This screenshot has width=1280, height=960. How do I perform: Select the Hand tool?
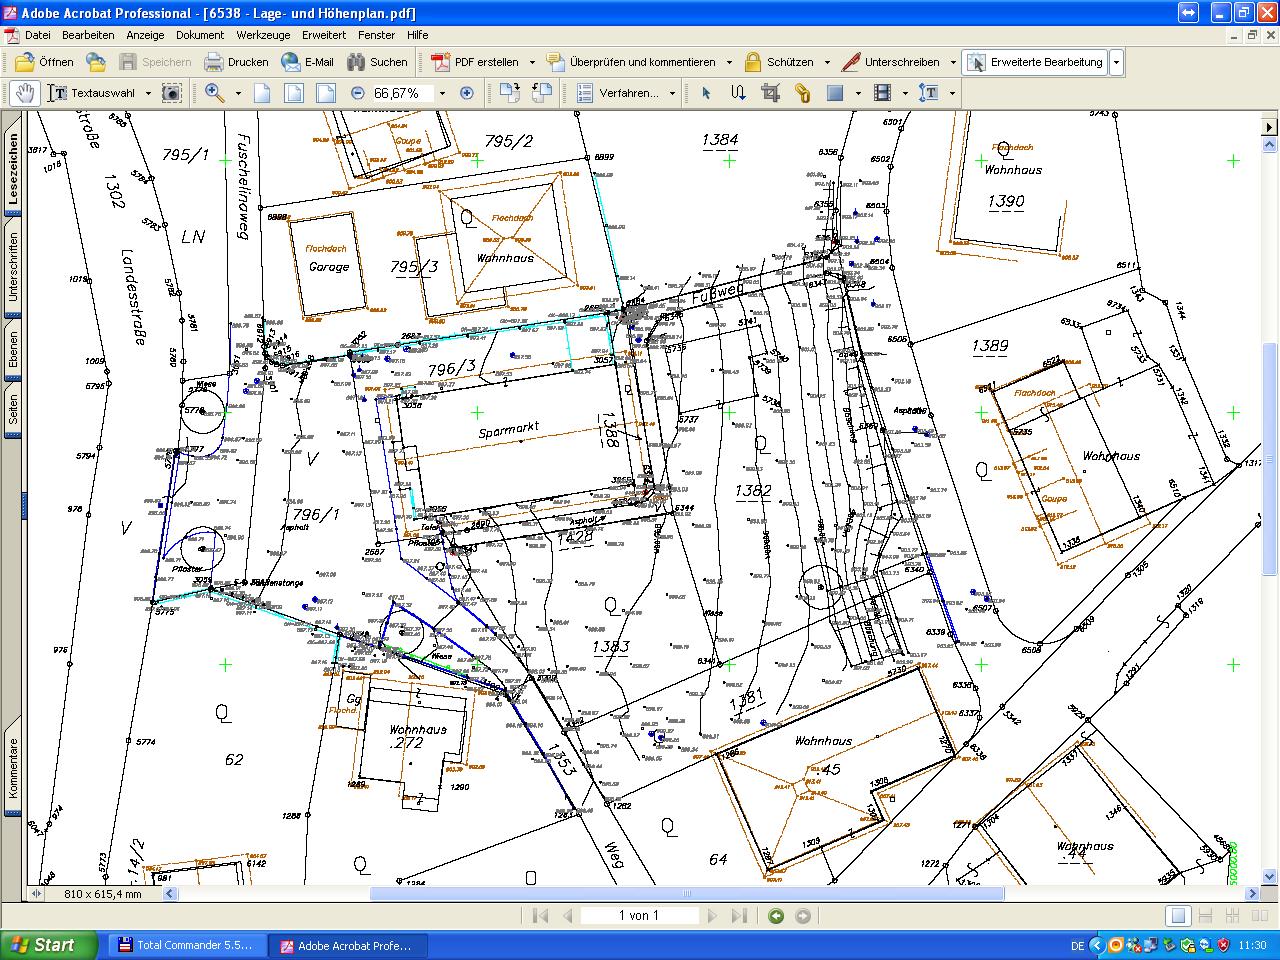[25, 93]
